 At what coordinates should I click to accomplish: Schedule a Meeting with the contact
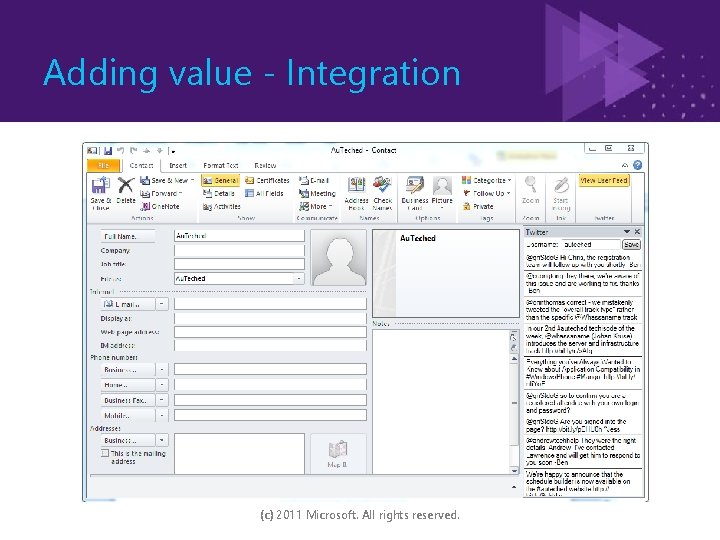coord(317,193)
